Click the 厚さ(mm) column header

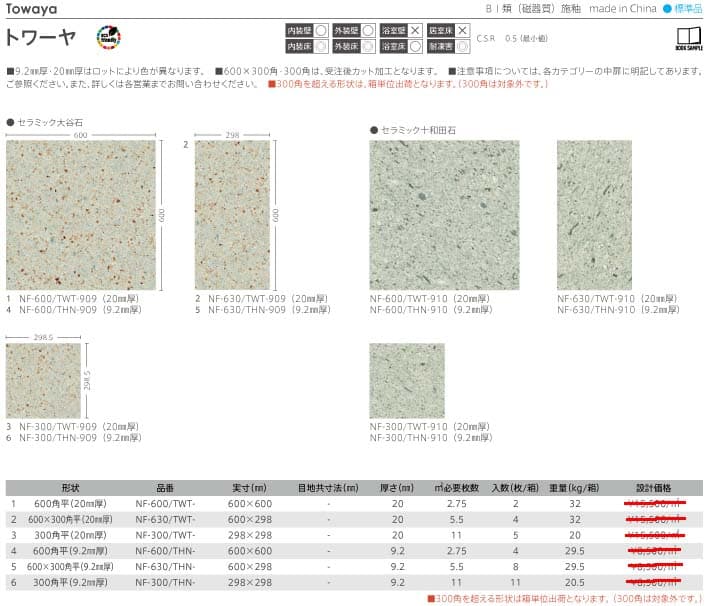pos(397,488)
